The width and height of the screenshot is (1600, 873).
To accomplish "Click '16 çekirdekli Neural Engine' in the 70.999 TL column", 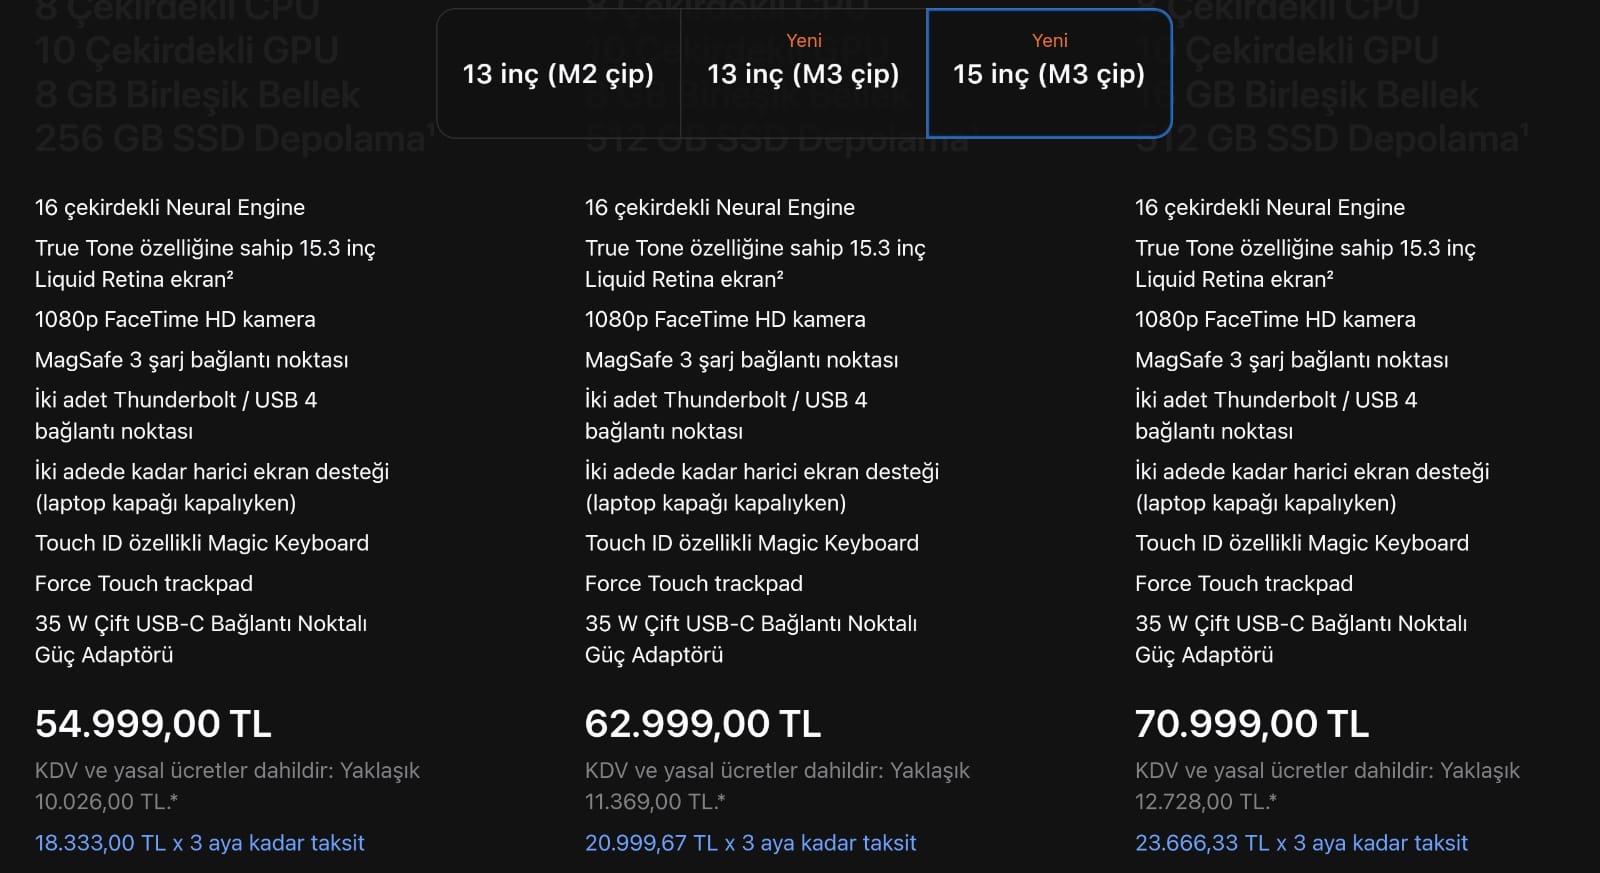I will [1270, 207].
